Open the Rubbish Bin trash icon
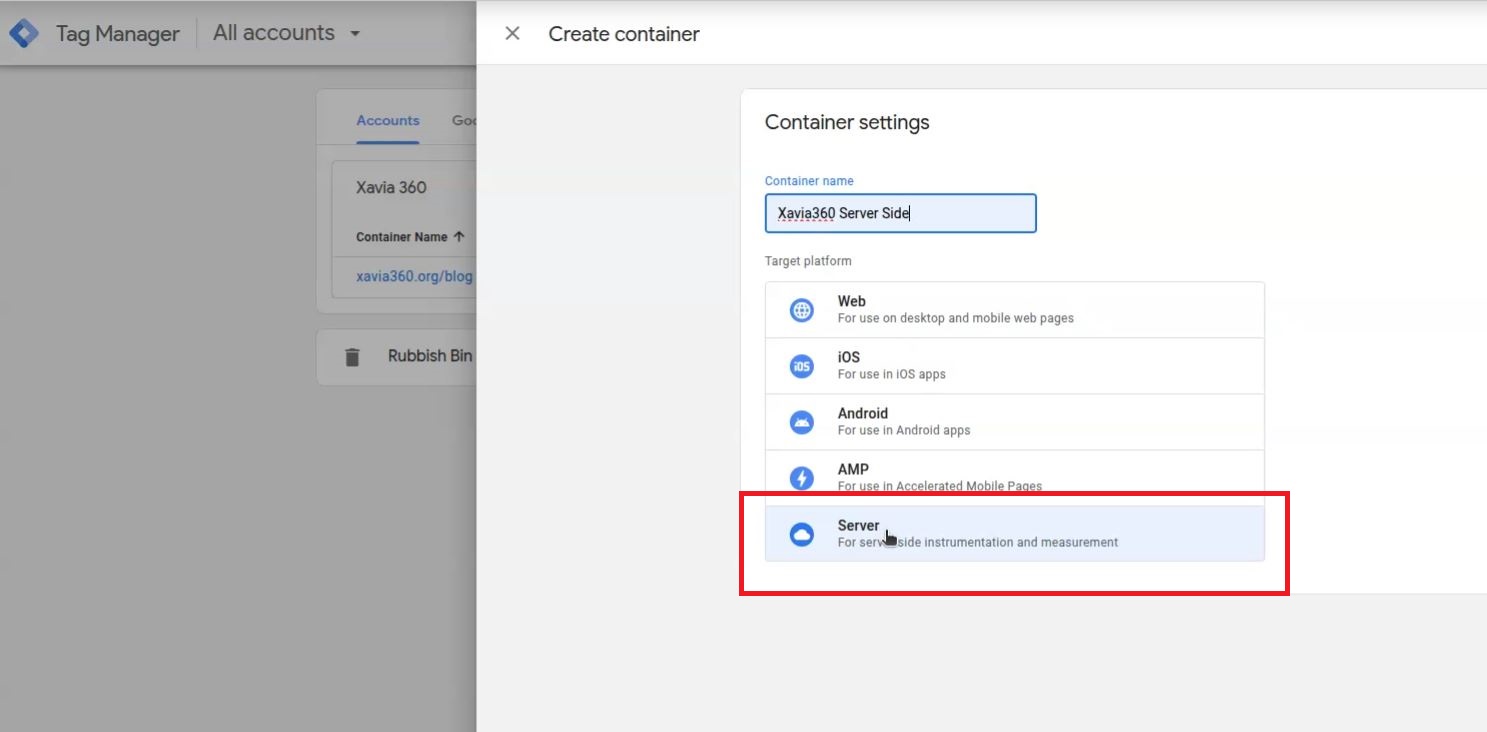Image resolution: width=1487 pixels, height=732 pixels. 352,357
